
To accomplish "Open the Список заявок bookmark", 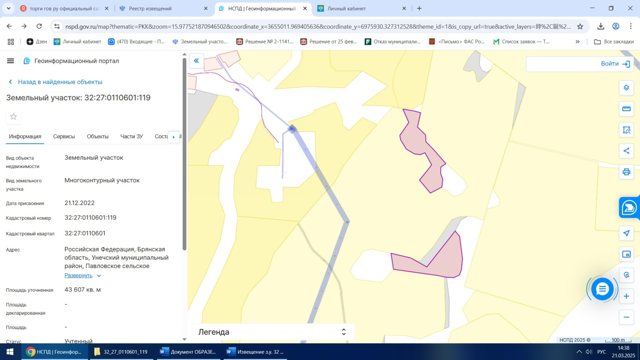I will point(521,42).
